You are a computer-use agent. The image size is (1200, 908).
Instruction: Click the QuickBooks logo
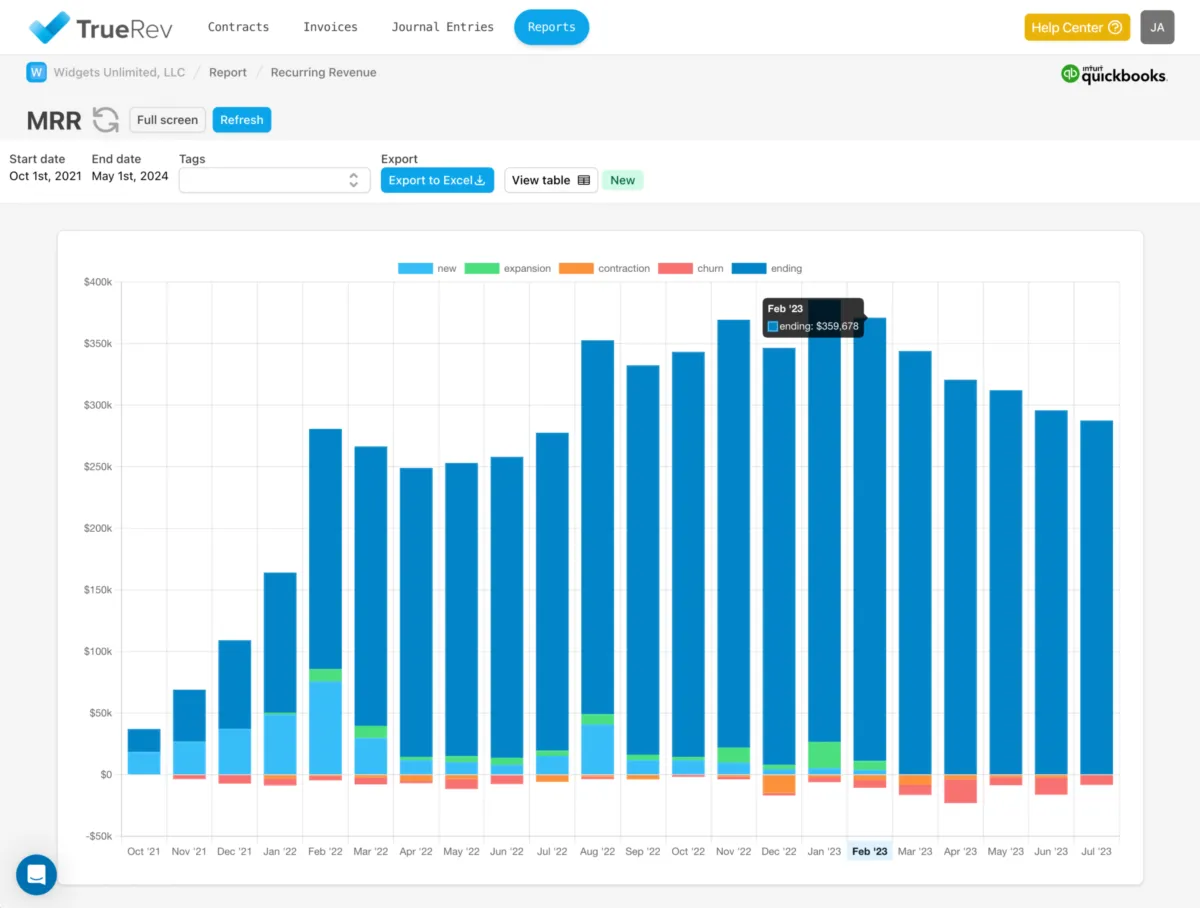1113,73
